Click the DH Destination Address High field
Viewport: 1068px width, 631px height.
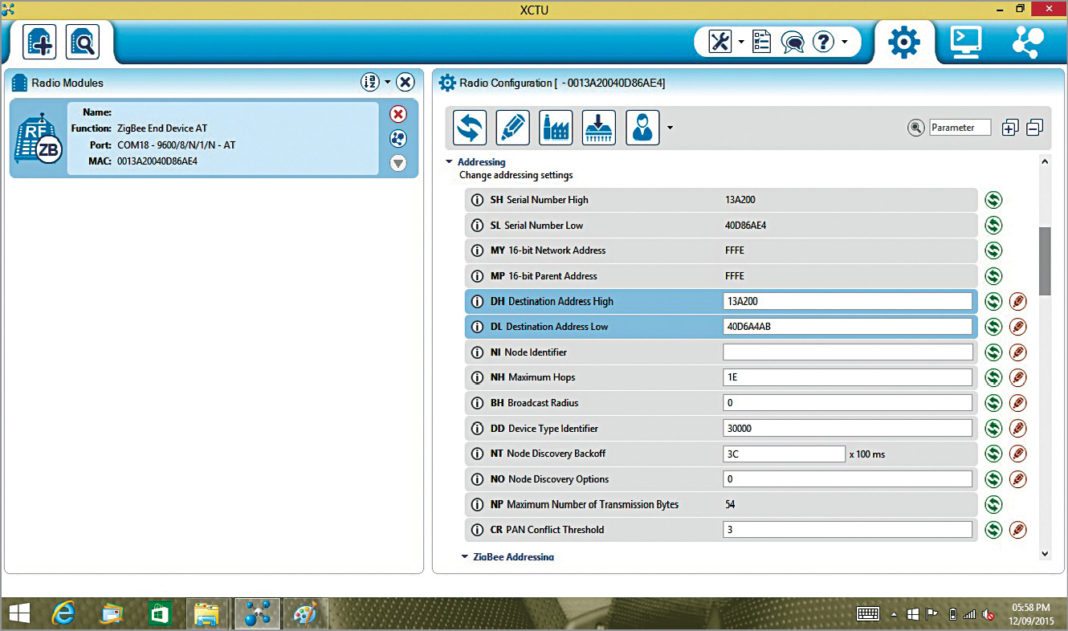coord(847,301)
